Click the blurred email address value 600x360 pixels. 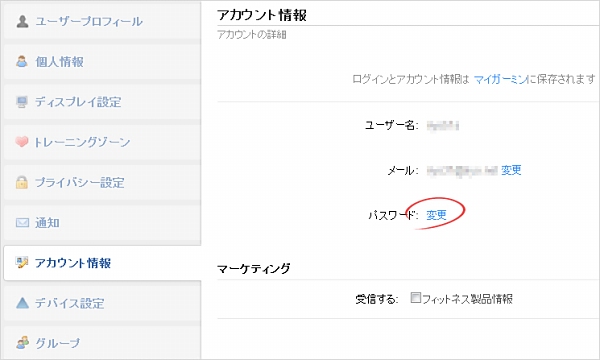(x=462, y=171)
